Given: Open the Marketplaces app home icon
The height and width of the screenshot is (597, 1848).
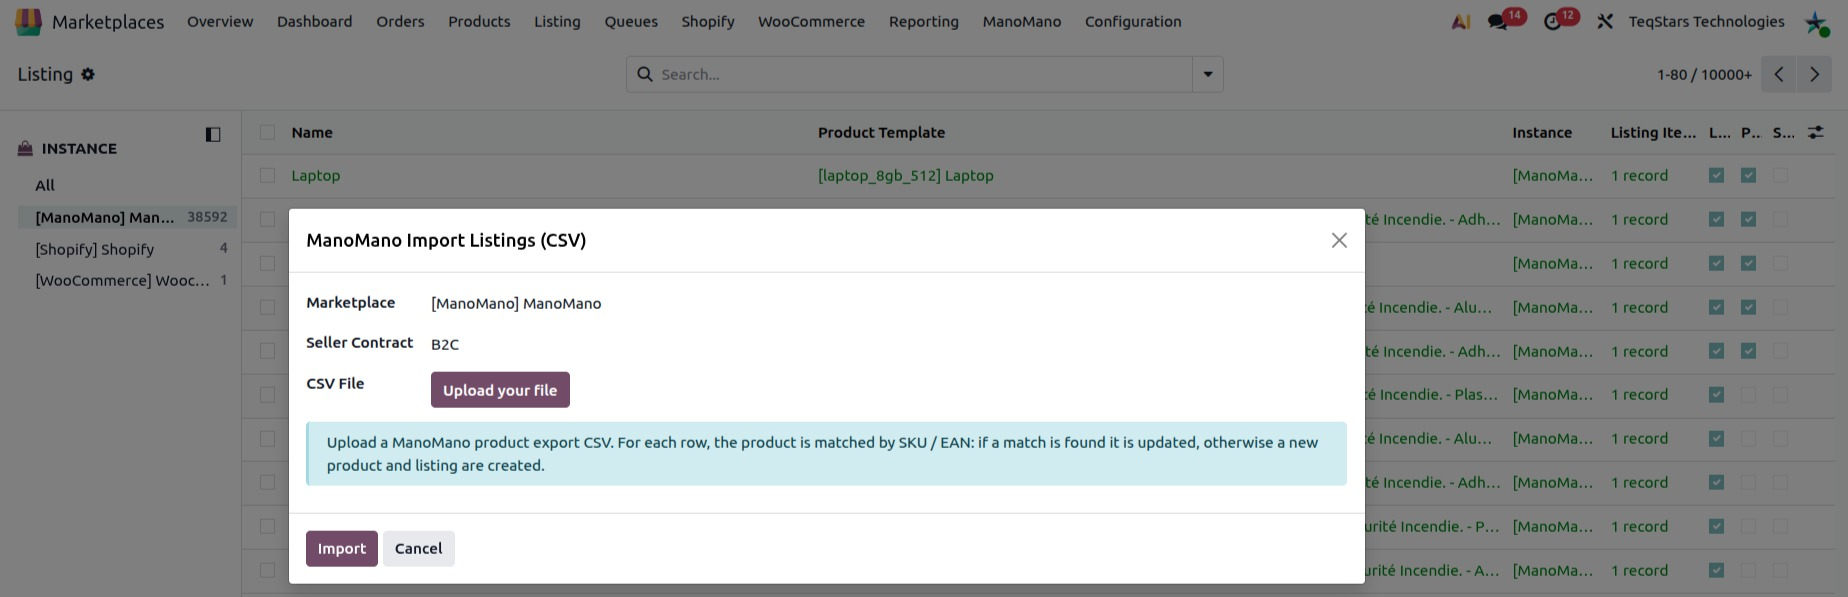Looking at the screenshot, I should click(x=29, y=22).
